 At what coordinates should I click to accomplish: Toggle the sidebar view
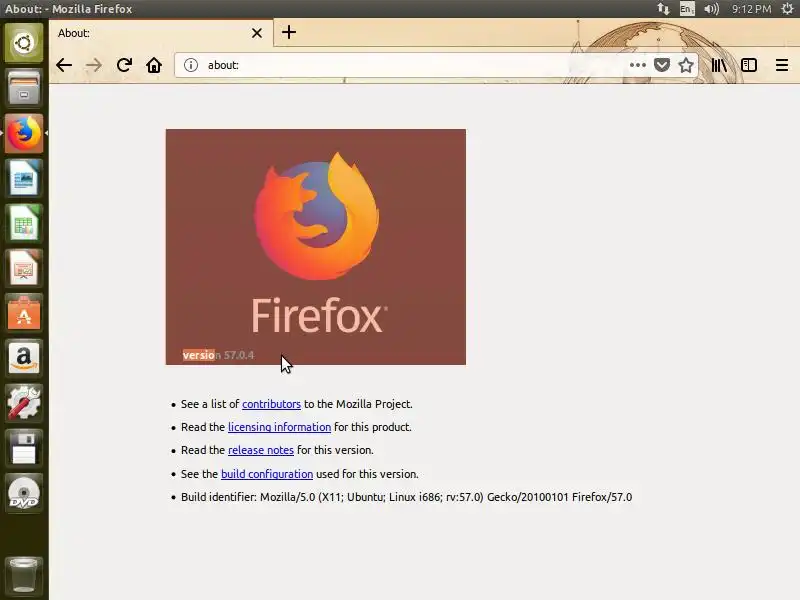[749, 65]
